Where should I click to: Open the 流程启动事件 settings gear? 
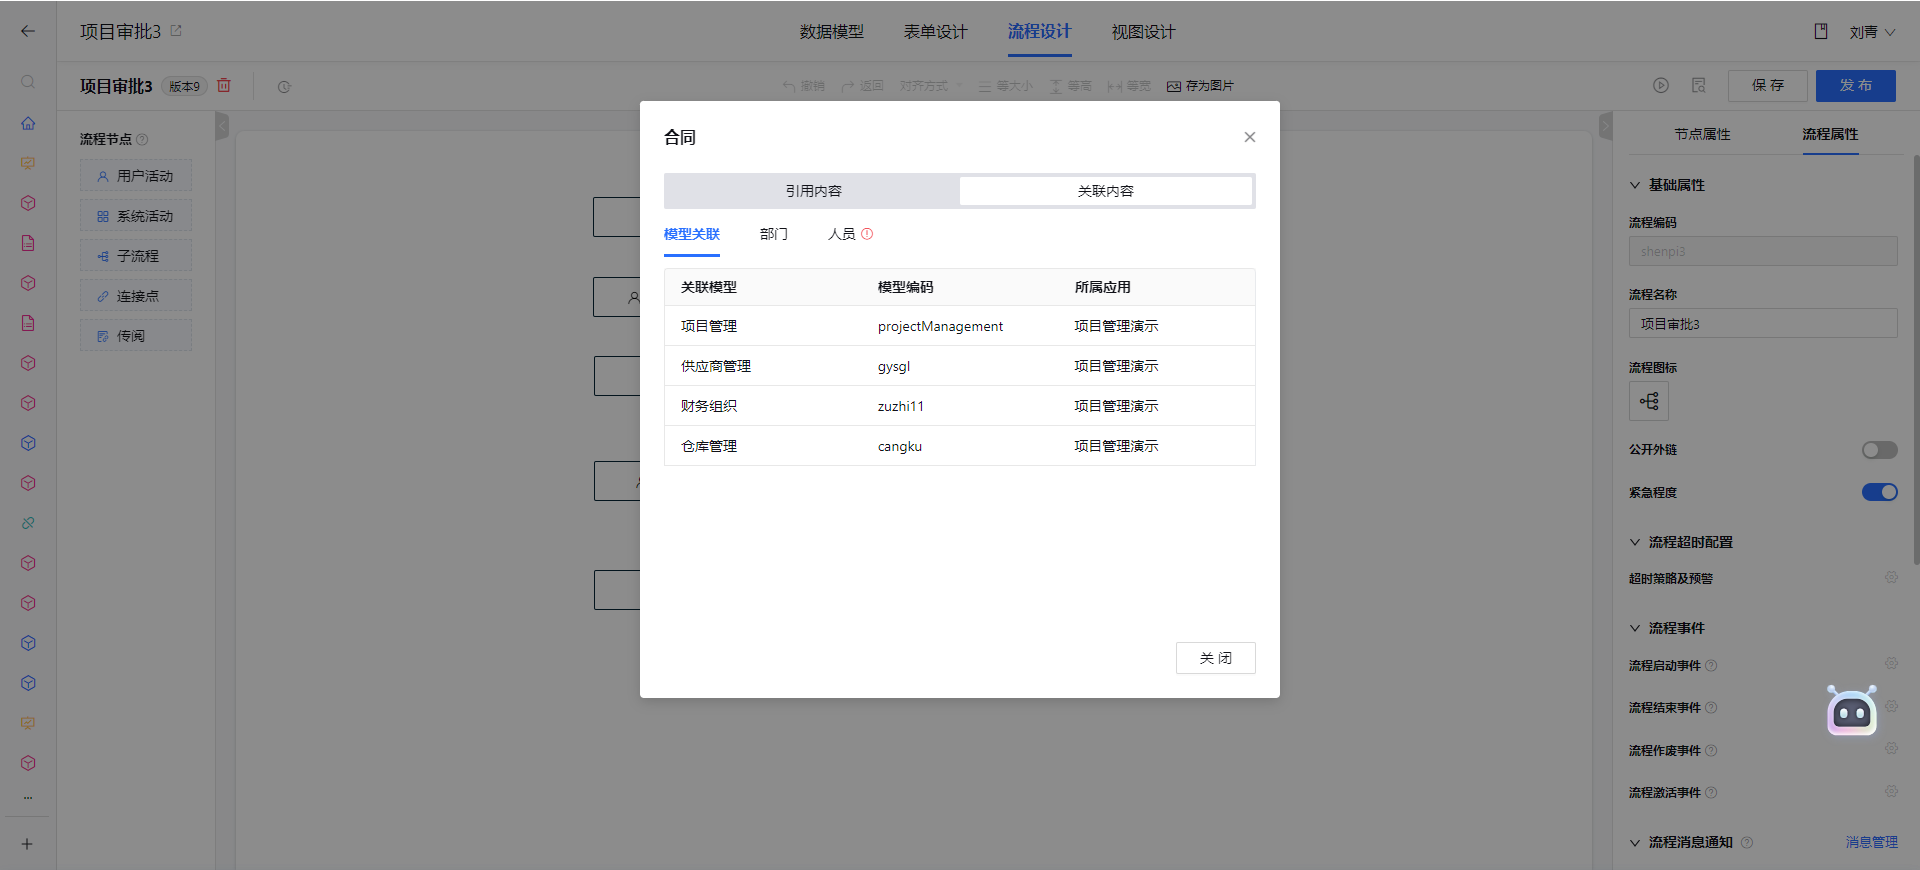(x=1891, y=664)
